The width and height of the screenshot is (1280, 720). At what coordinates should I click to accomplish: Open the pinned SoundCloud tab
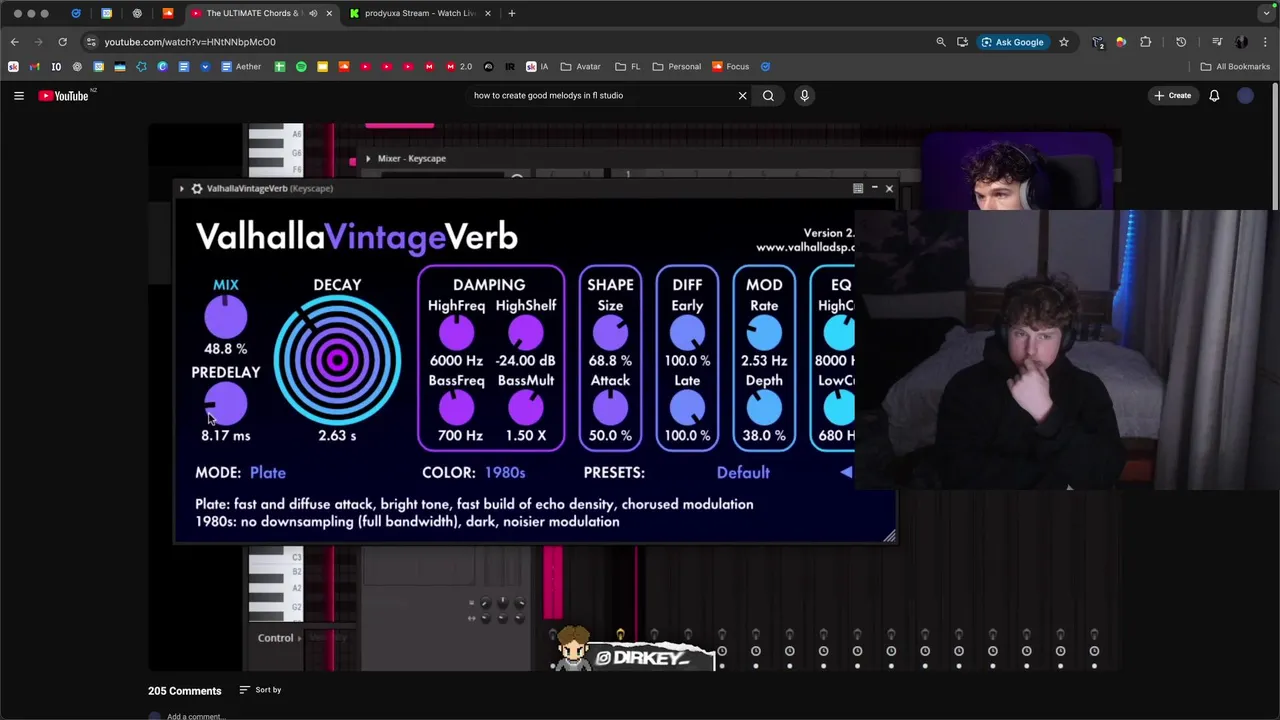(x=168, y=13)
